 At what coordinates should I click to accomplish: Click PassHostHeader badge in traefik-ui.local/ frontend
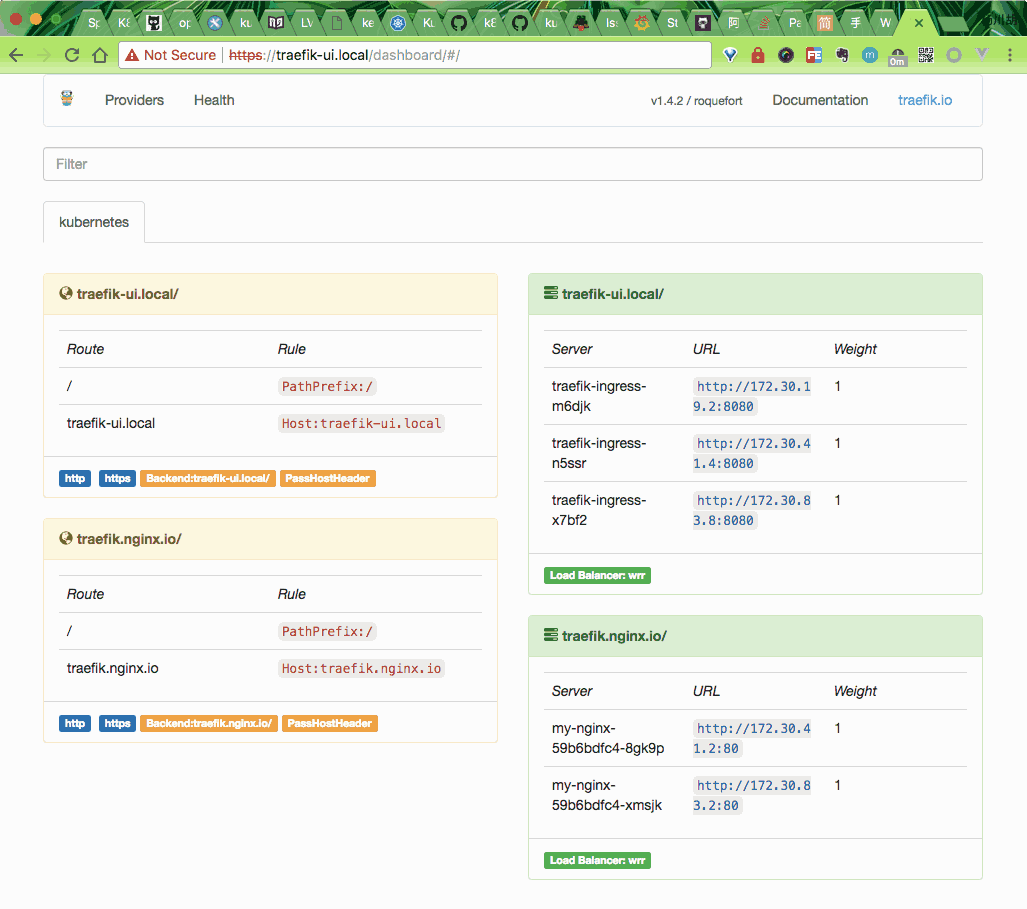(327, 478)
